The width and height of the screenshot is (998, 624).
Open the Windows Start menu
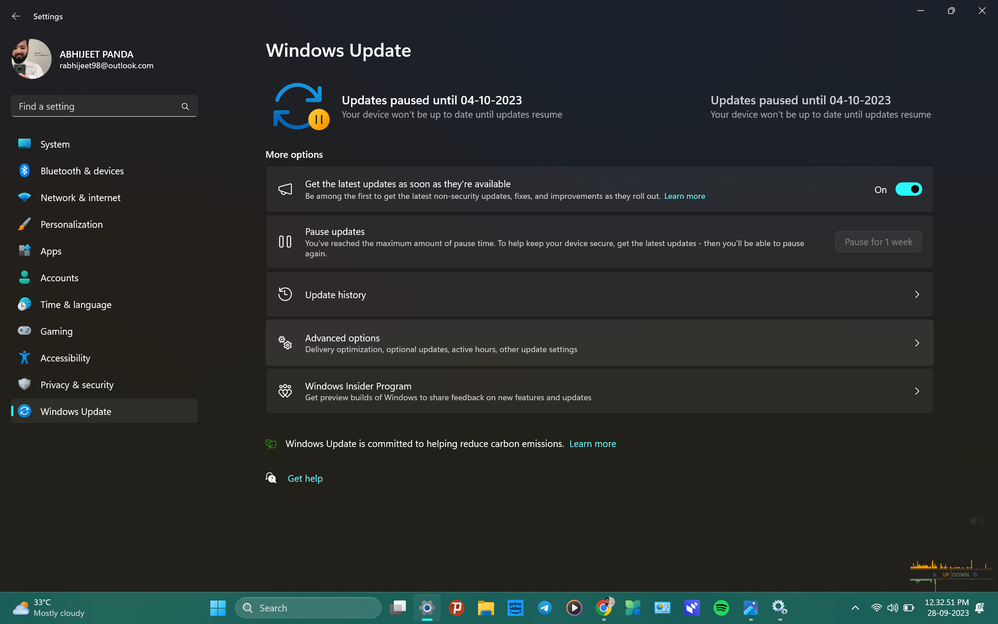click(218, 608)
